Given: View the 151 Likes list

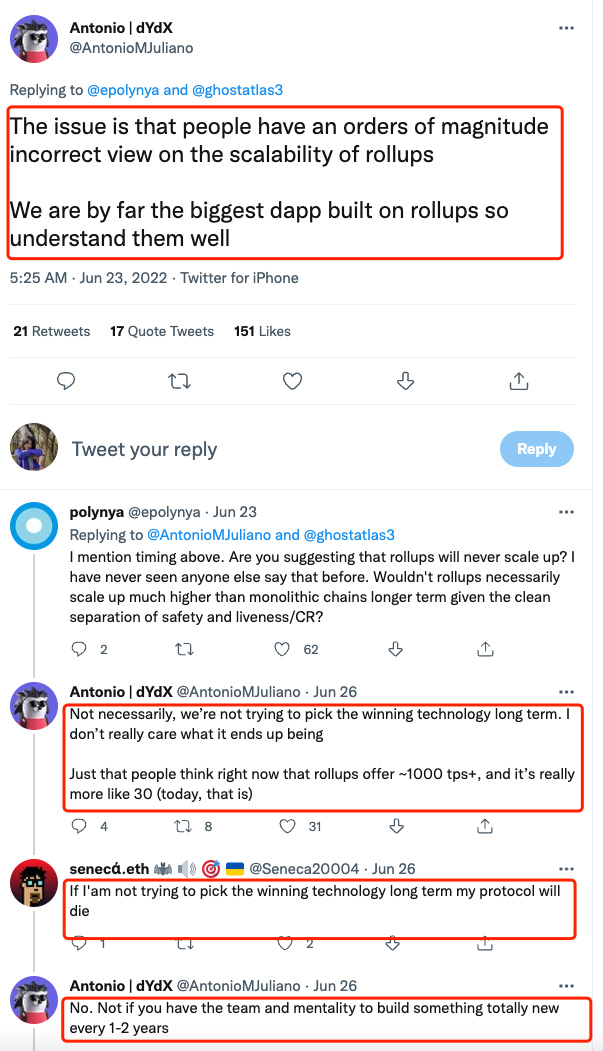Looking at the screenshot, I should (262, 331).
